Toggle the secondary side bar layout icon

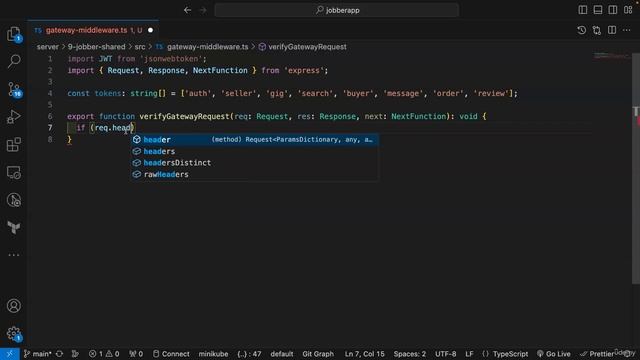[x=613, y=10]
